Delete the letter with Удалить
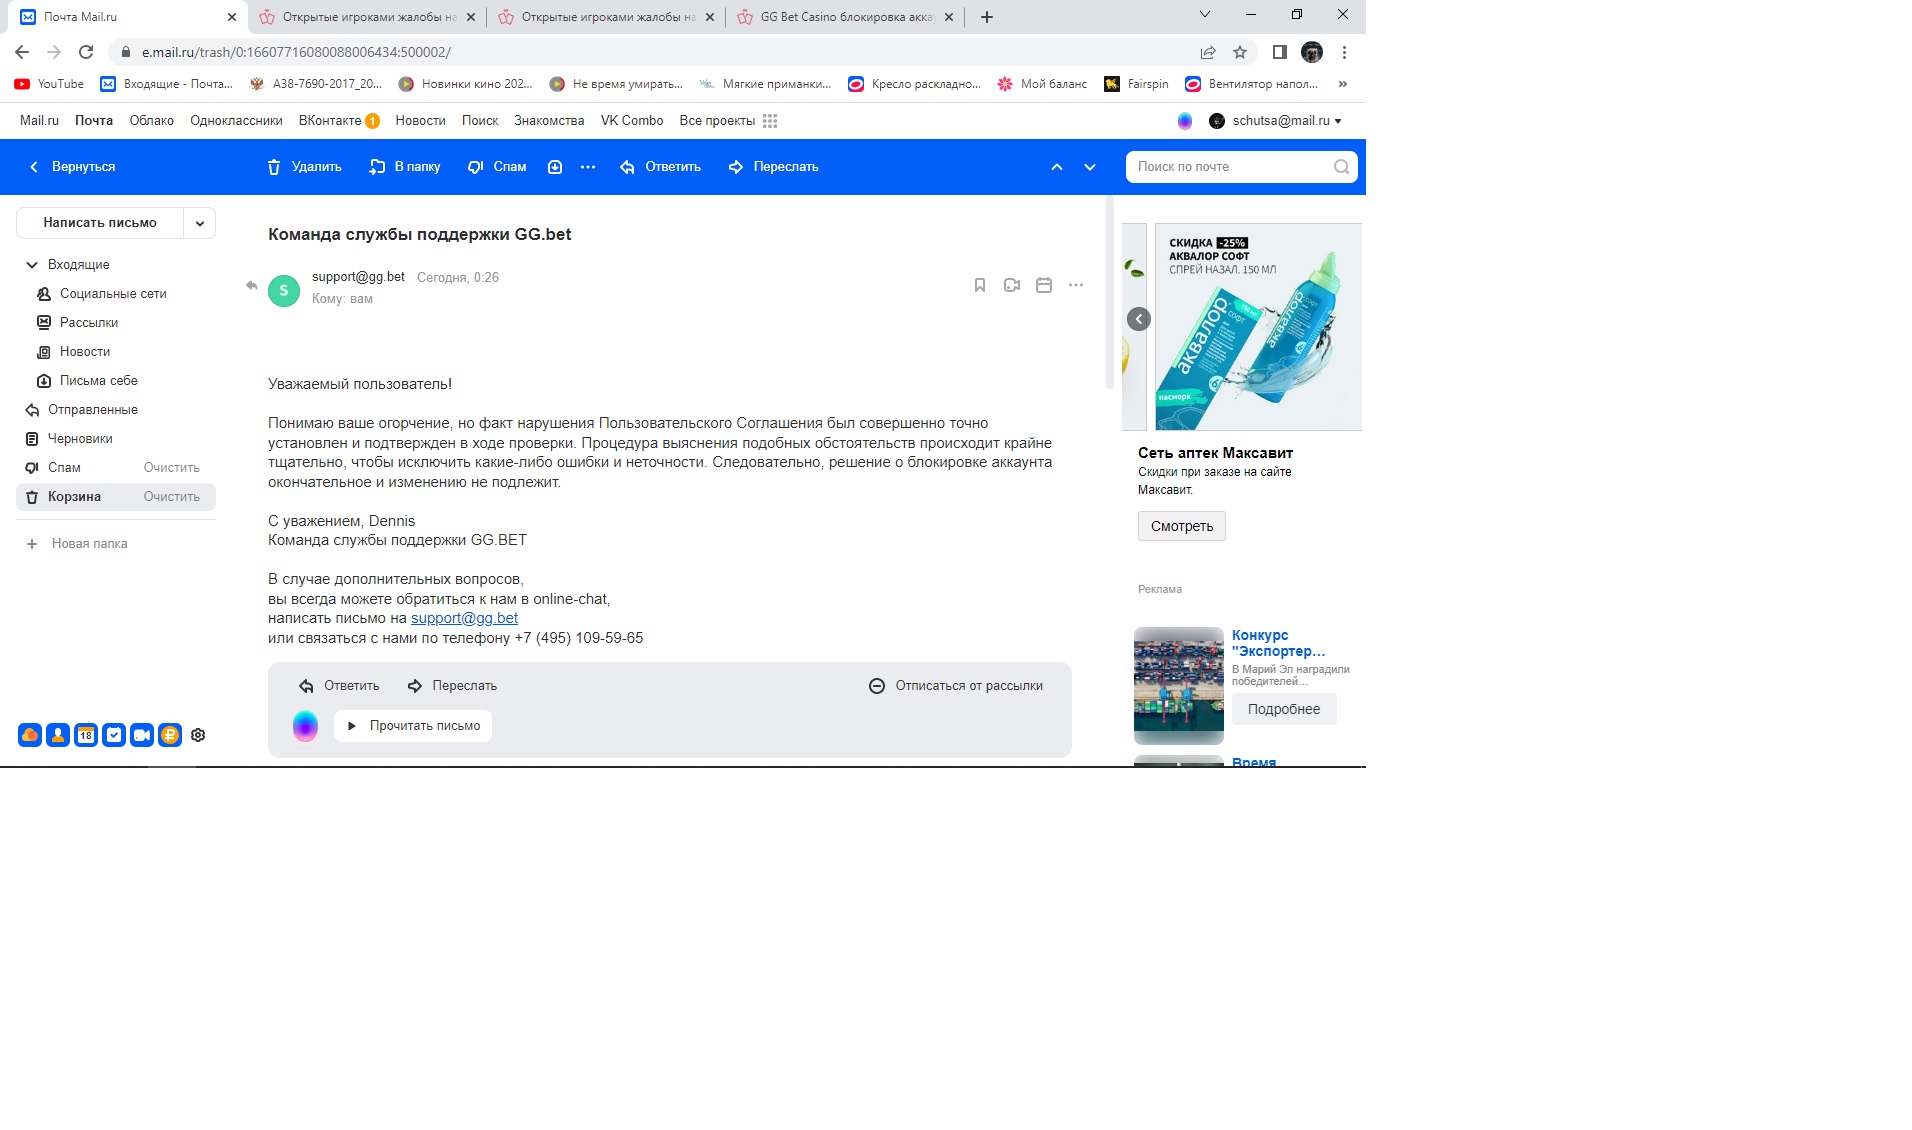Image resolution: width=1912 pixels, height=1130 pixels. pos(304,167)
